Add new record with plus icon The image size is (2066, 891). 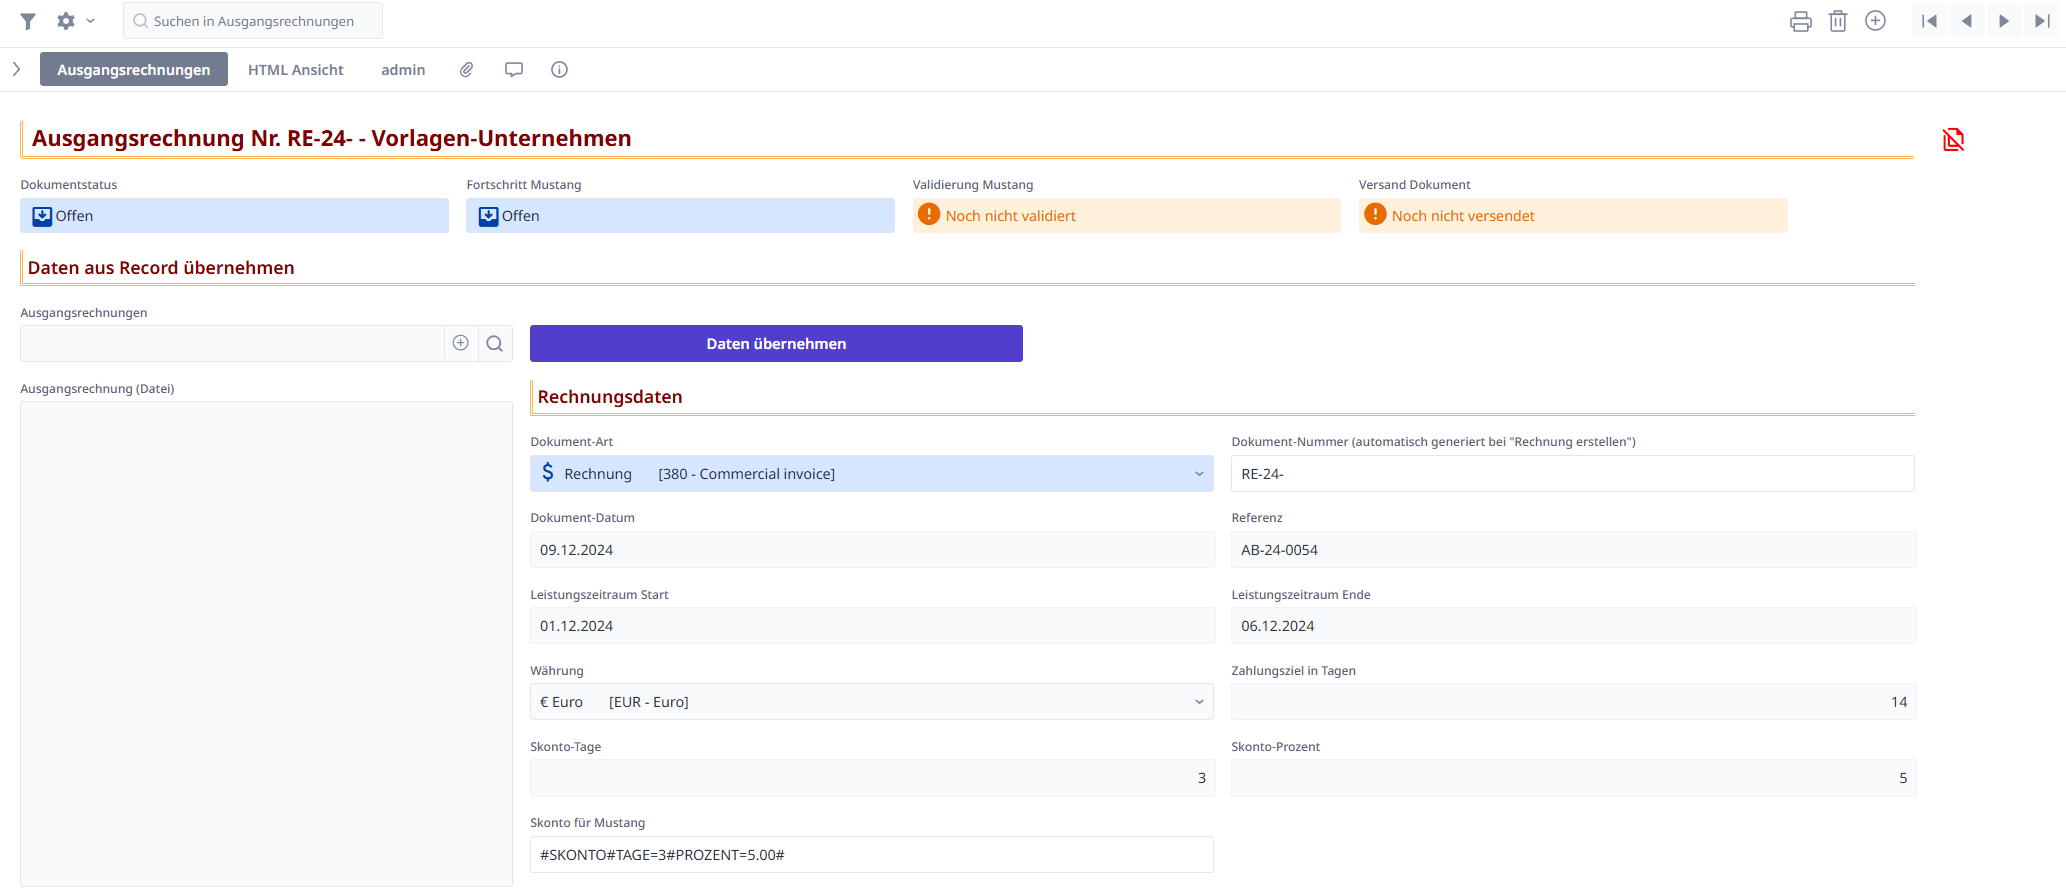(x=1875, y=21)
